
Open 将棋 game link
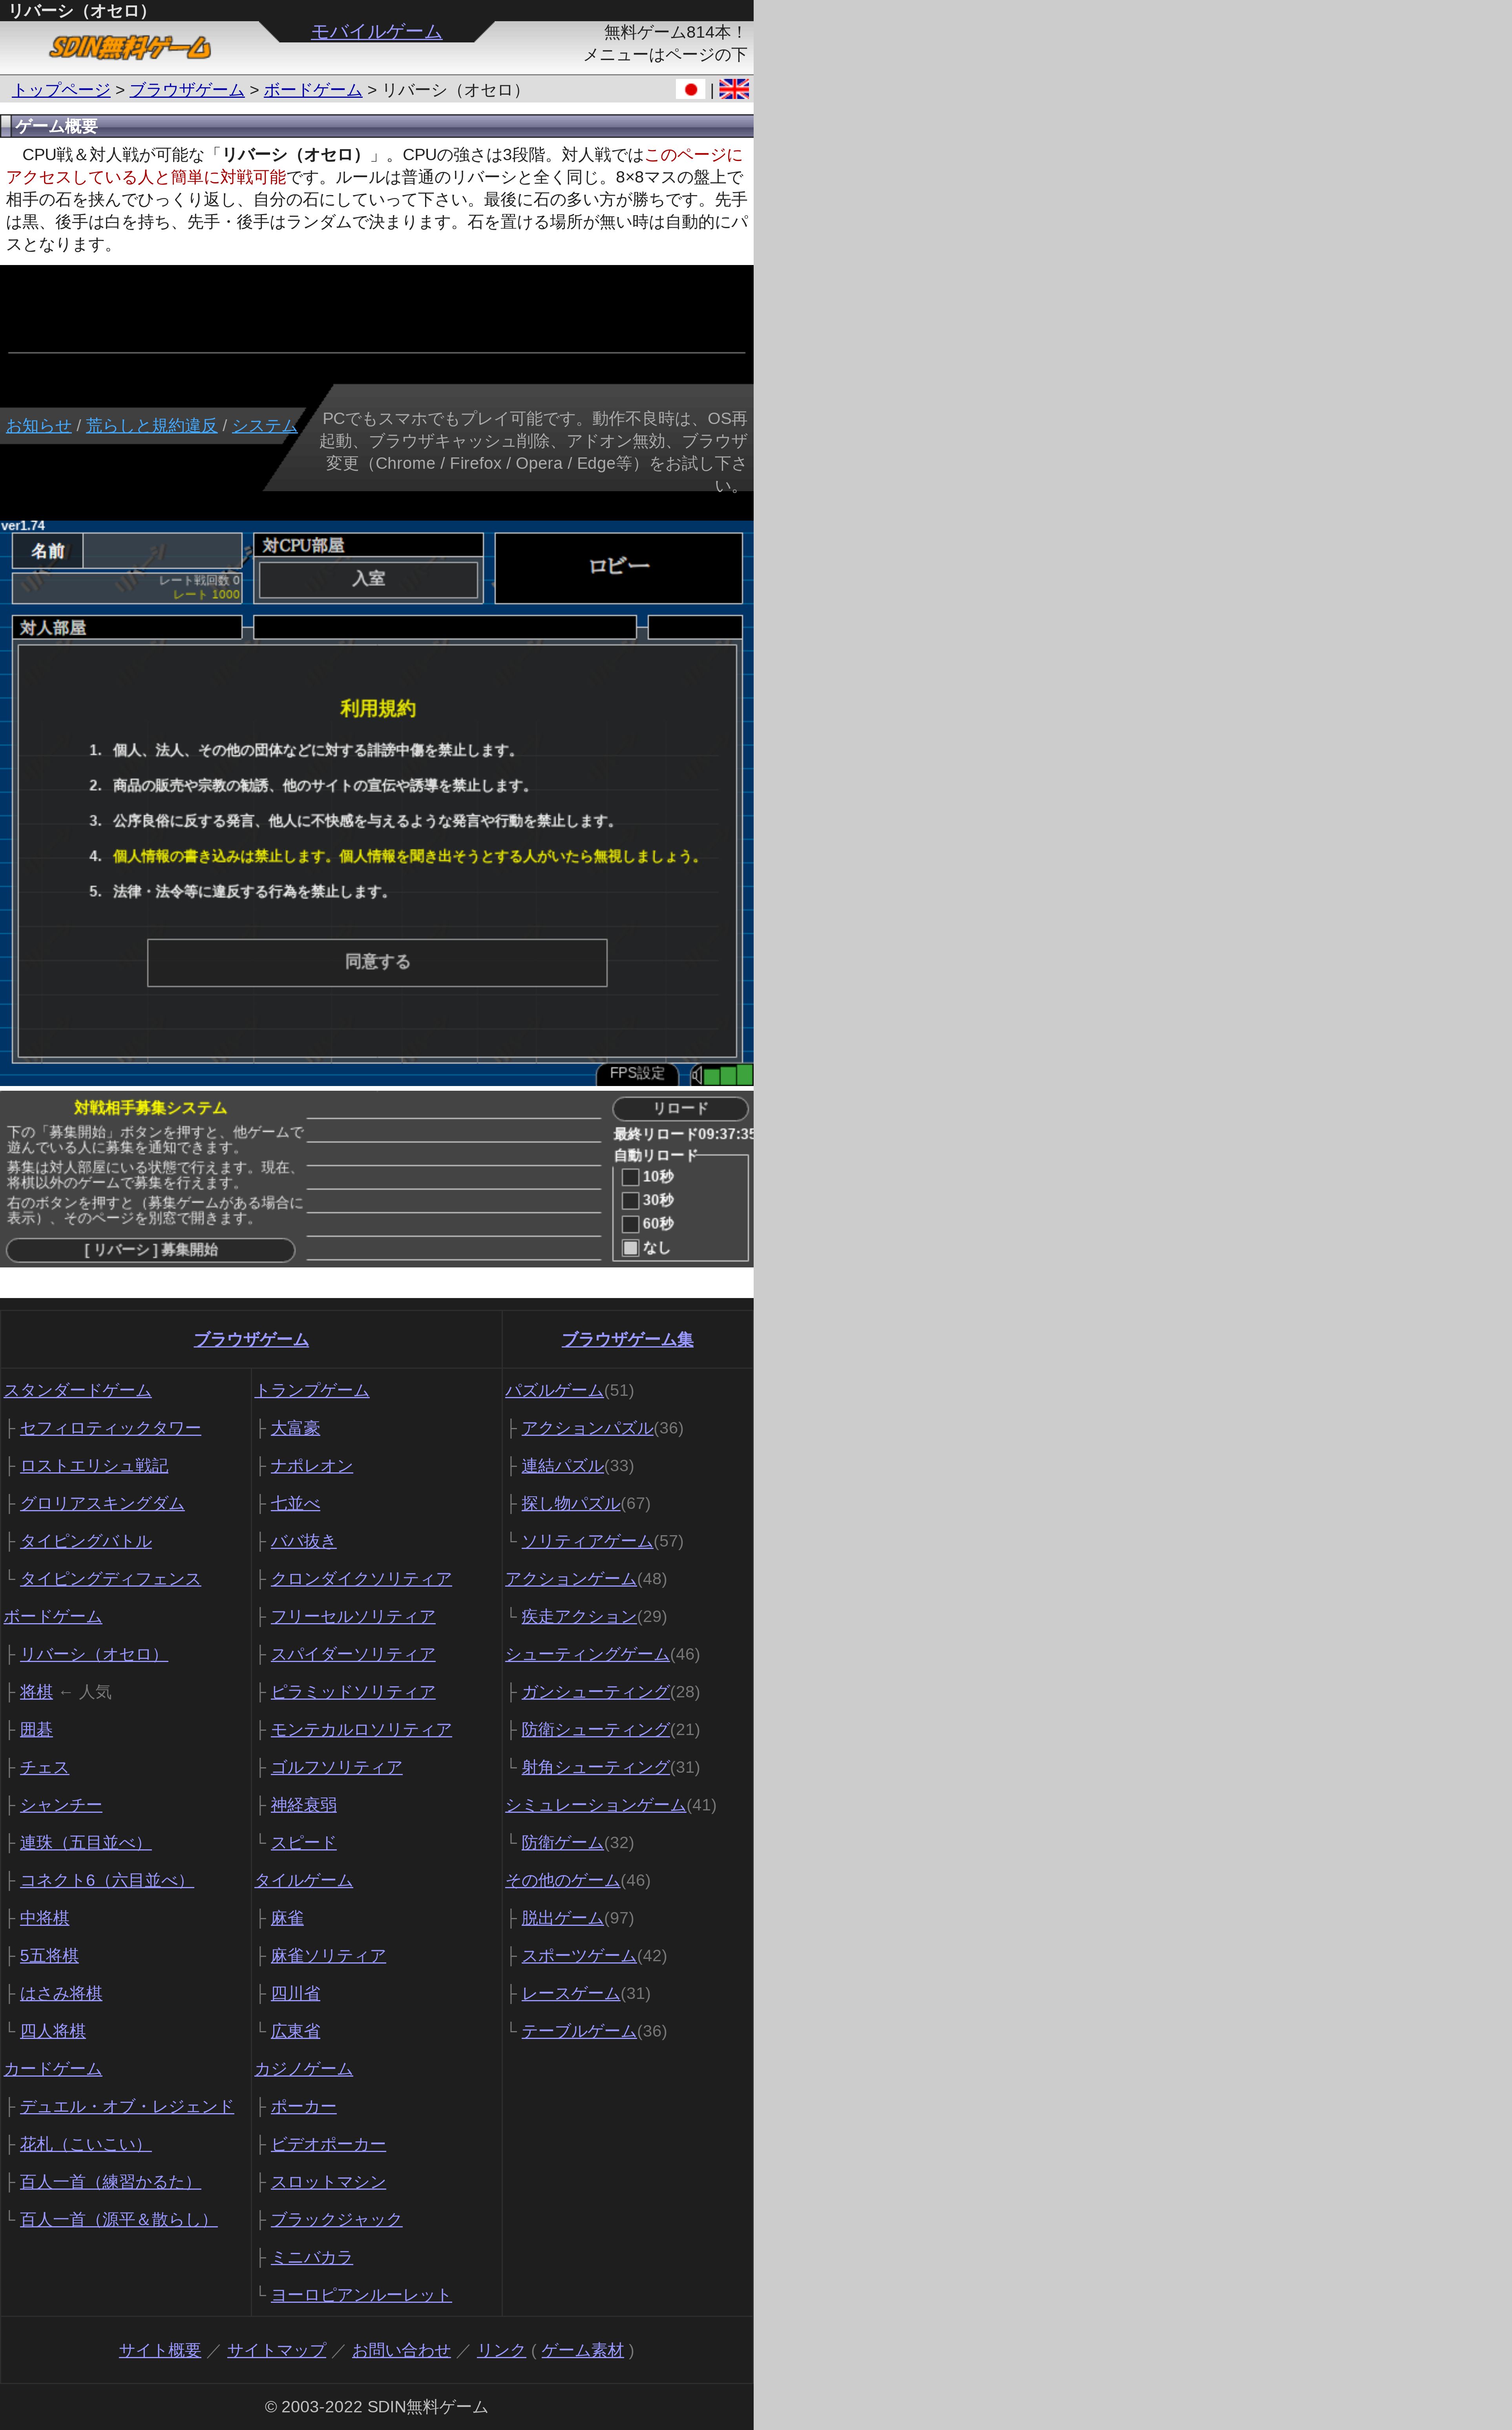click(36, 1692)
